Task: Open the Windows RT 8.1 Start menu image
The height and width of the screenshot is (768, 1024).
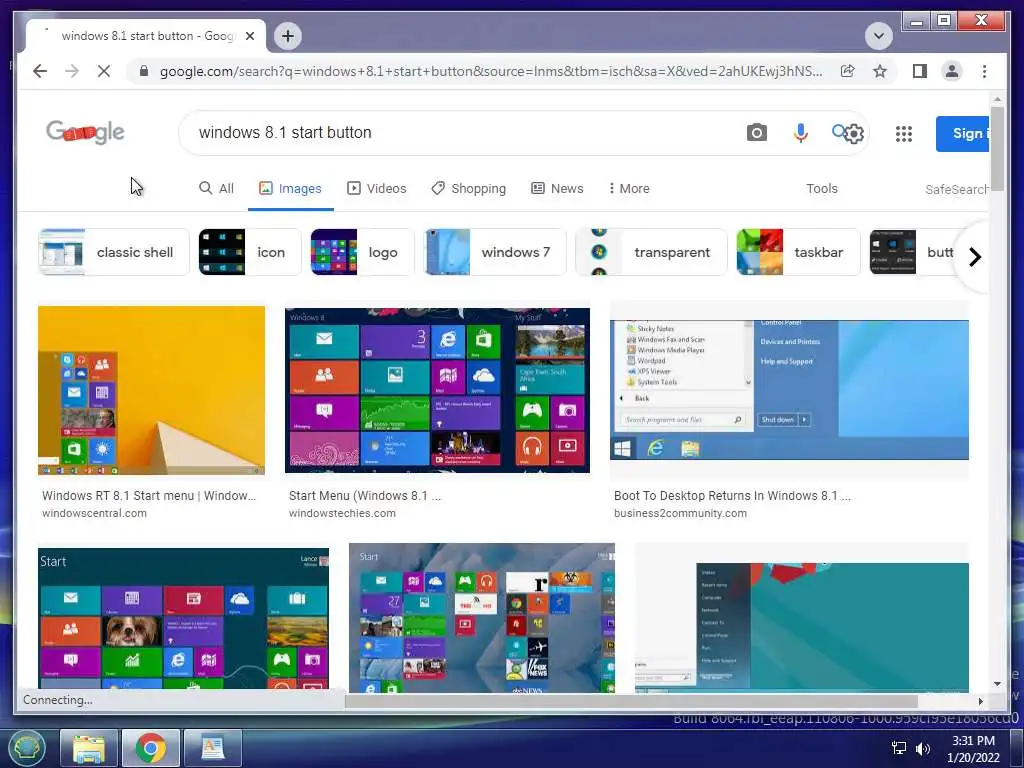Action: (x=152, y=390)
